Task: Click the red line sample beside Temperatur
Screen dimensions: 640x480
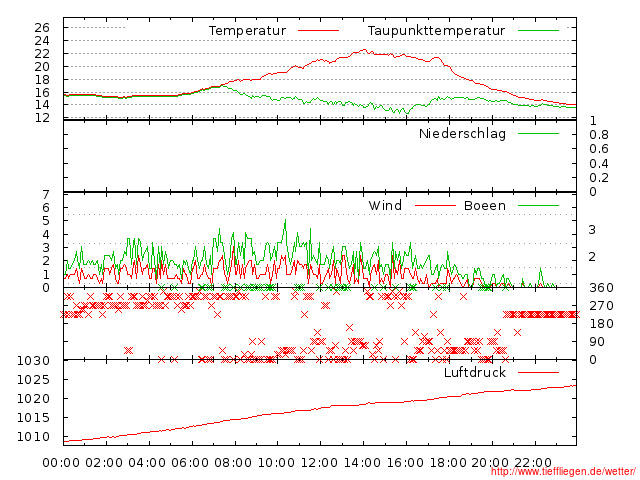Action: pos(318,31)
